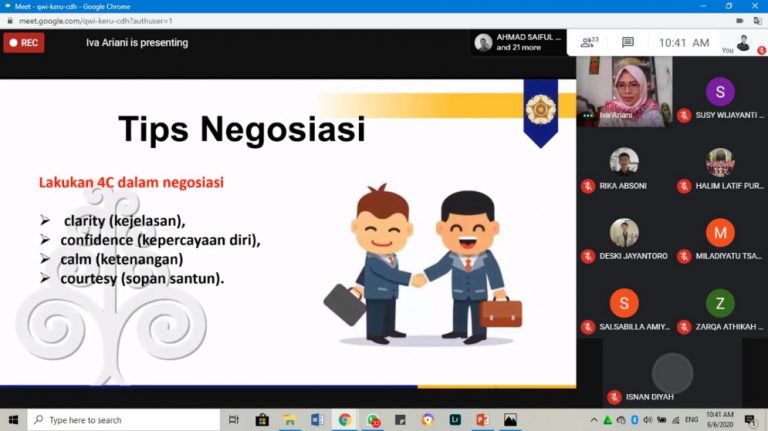
Task: Click the 'courtesy (sopan santun).' bullet
Action: tap(142, 278)
